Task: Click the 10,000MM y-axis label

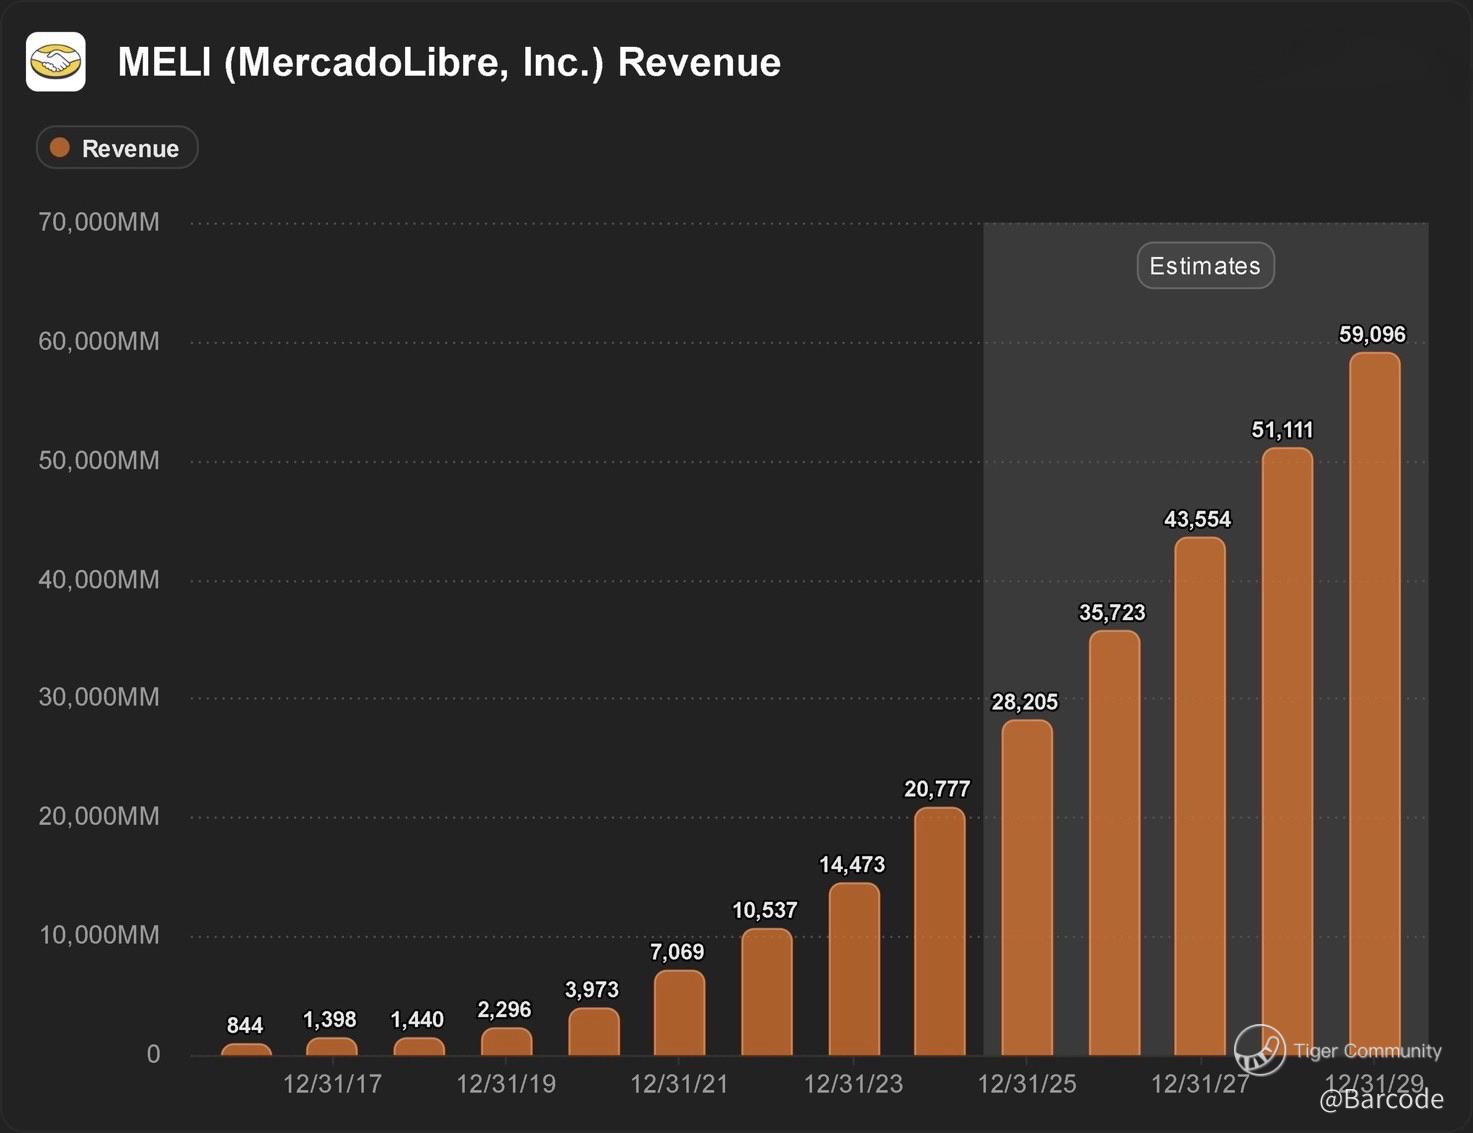Action: pos(99,936)
